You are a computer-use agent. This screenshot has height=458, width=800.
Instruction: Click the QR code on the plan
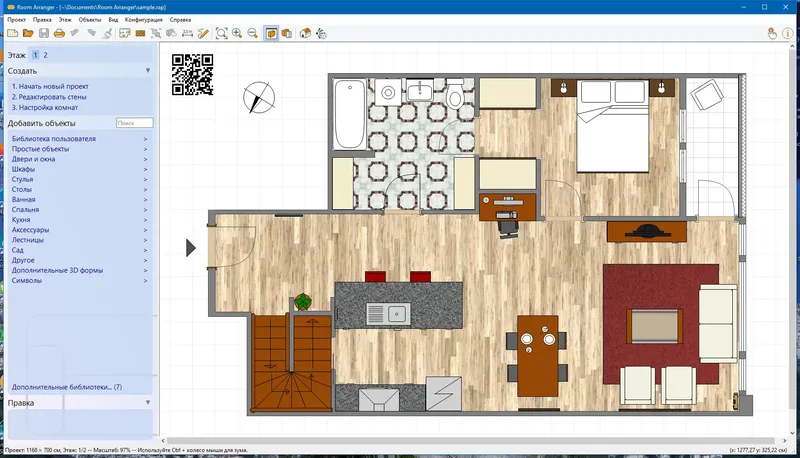click(x=192, y=74)
